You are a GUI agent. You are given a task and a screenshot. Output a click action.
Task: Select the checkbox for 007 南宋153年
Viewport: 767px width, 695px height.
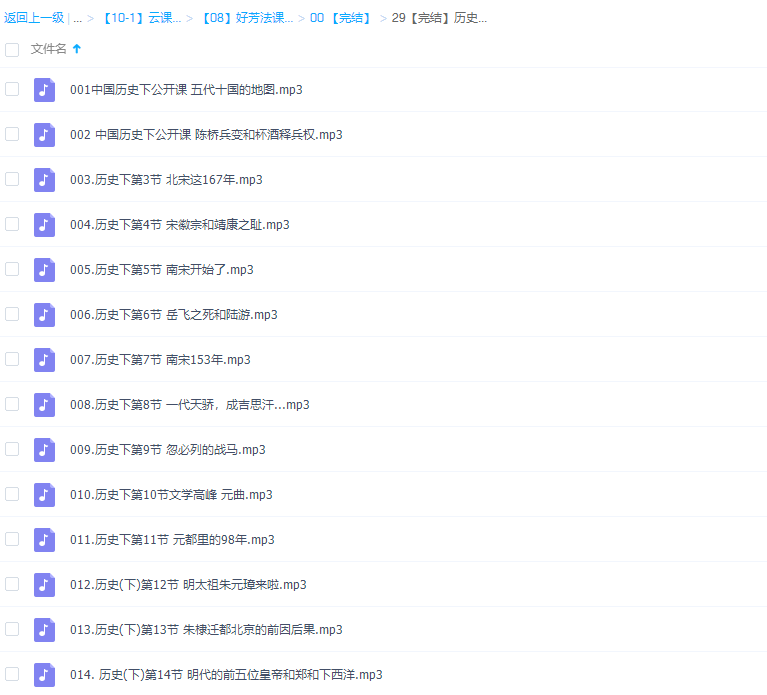[x=12, y=359]
